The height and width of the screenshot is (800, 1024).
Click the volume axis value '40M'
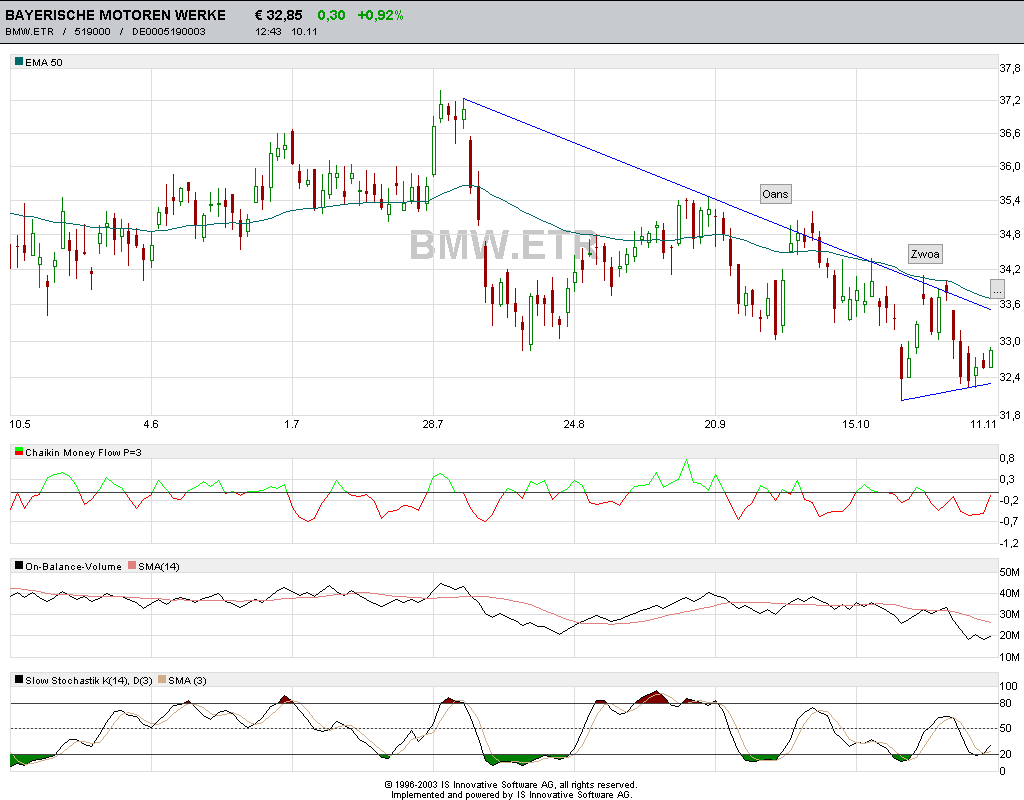click(1010, 594)
